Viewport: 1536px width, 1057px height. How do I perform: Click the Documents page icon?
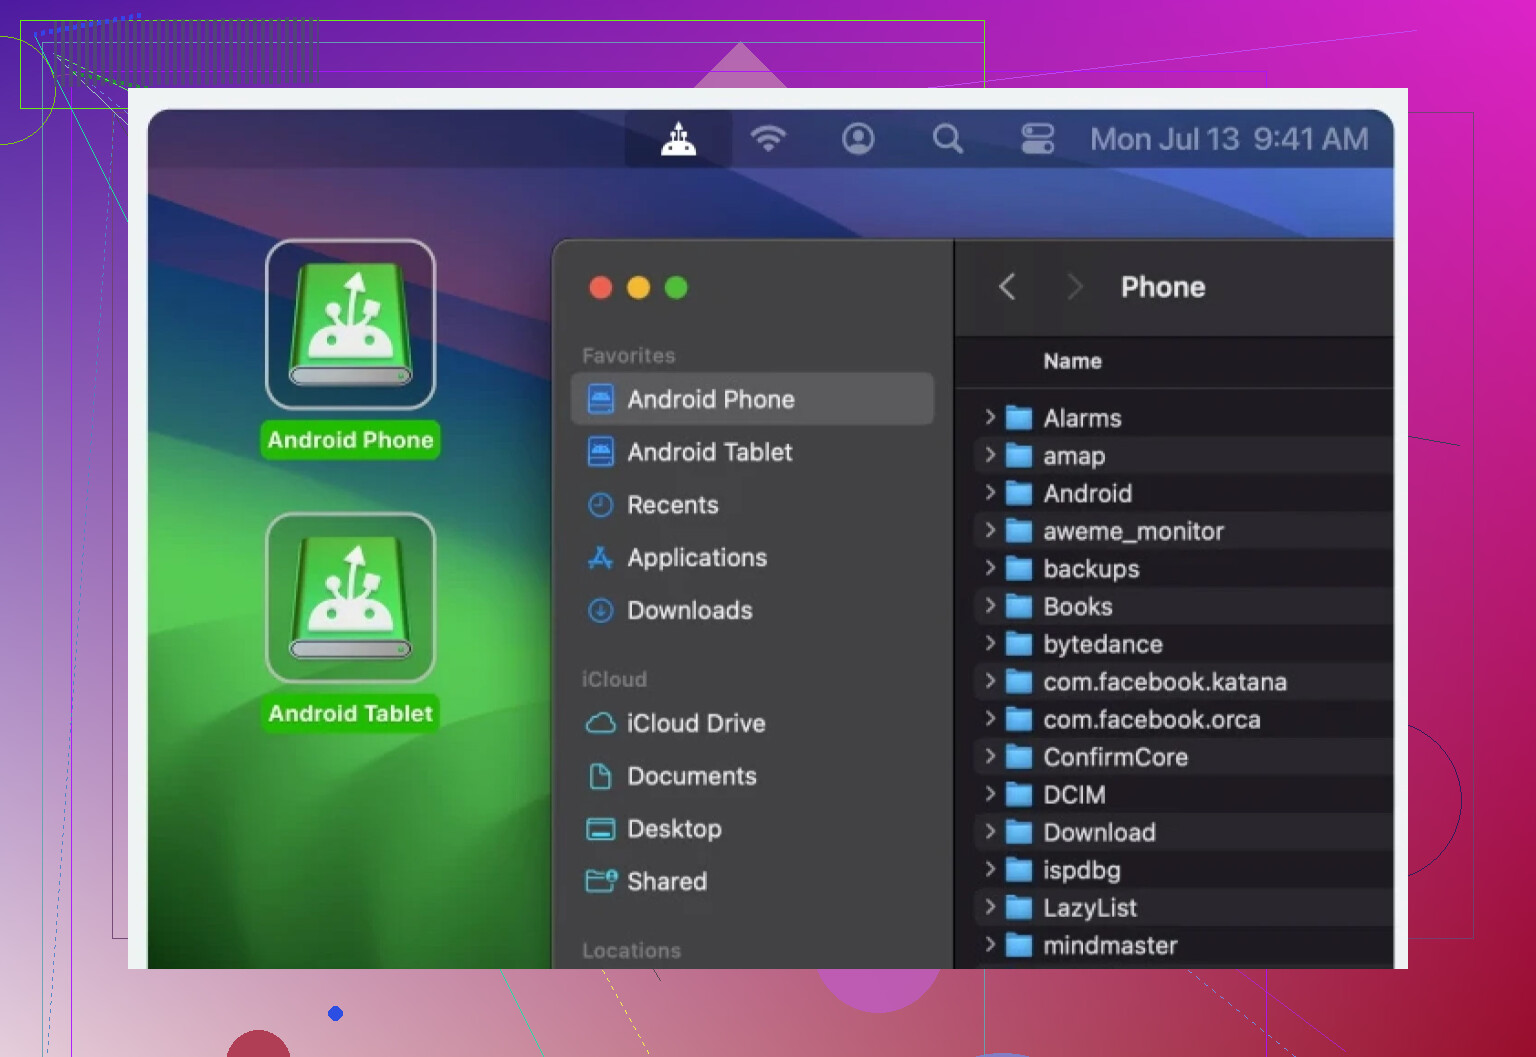[600, 776]
